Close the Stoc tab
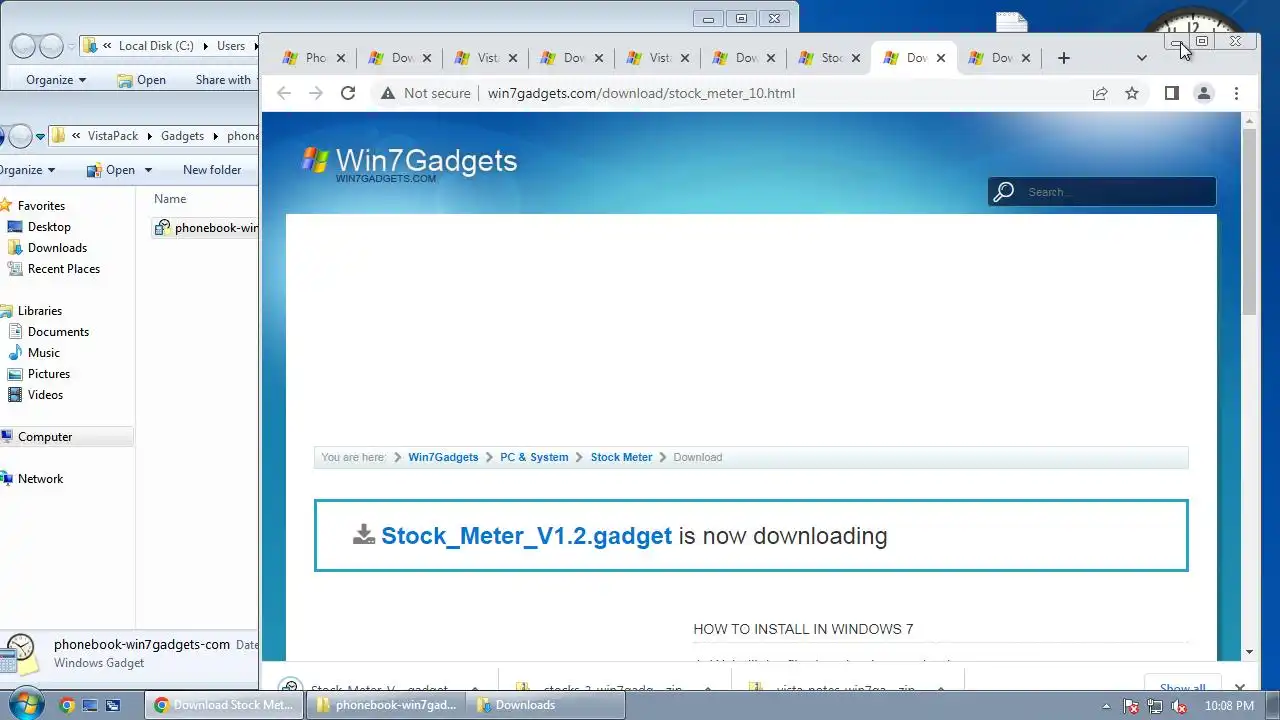This screenshot has height=720, width=1280. 856,58
